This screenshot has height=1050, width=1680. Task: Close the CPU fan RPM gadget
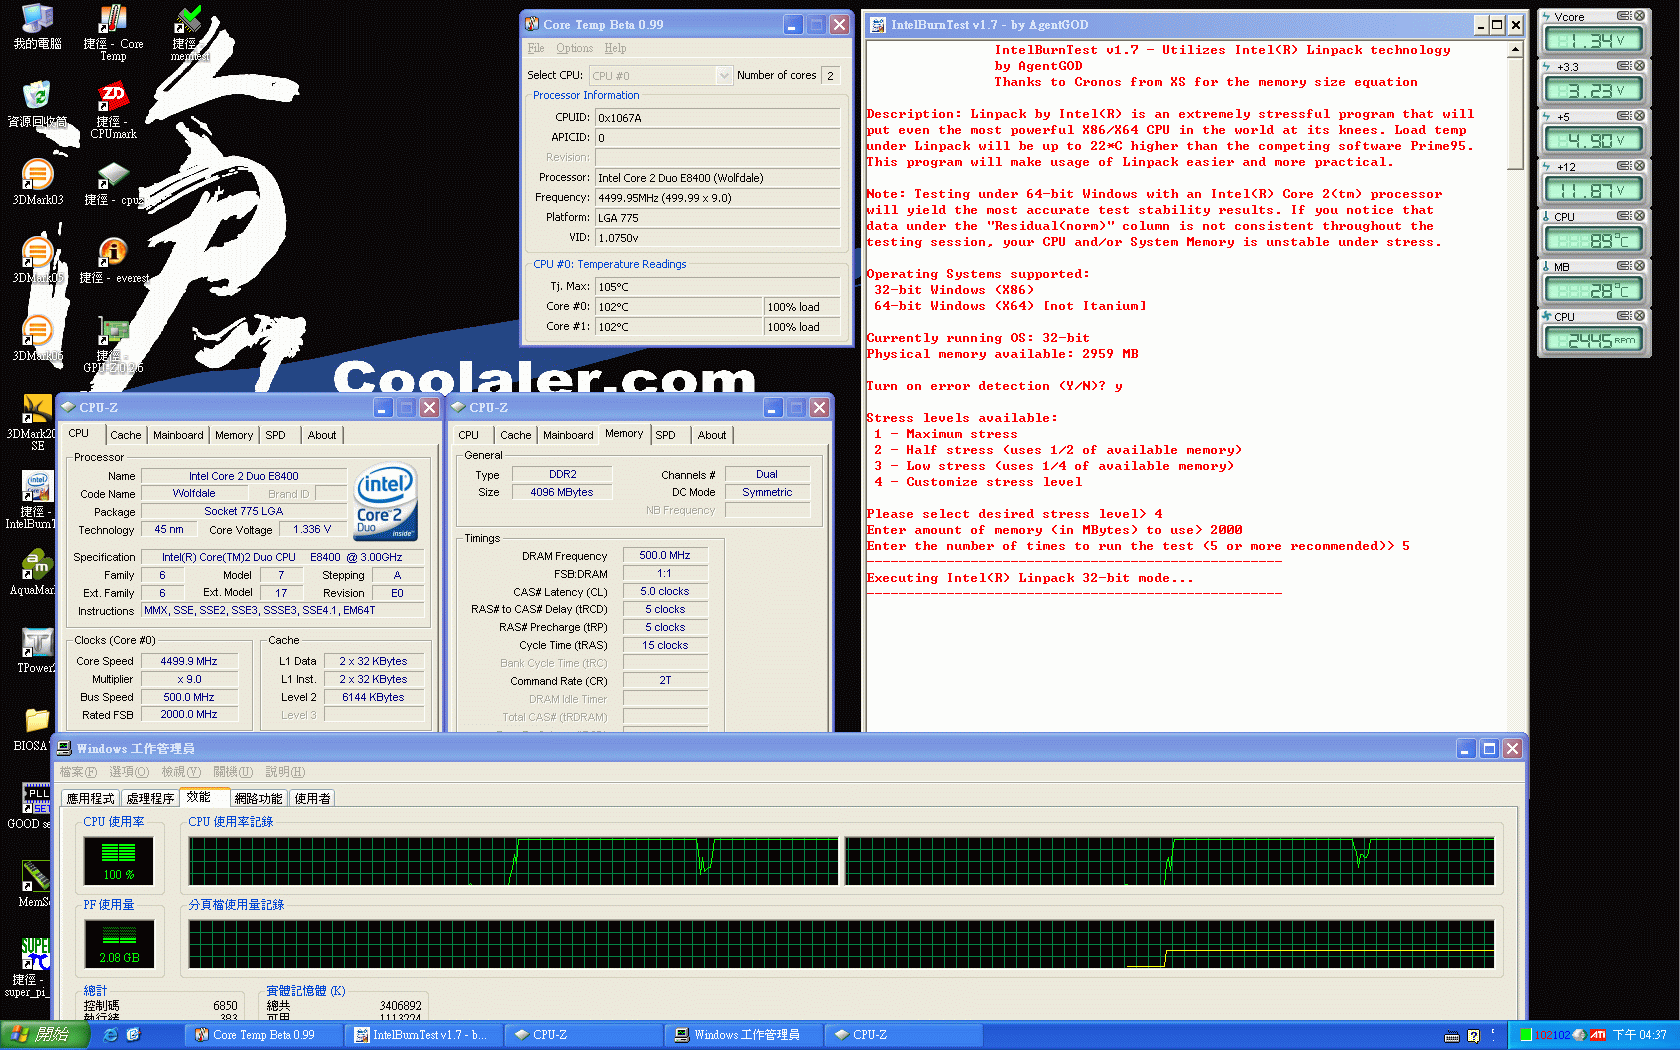pos(1639,316)
